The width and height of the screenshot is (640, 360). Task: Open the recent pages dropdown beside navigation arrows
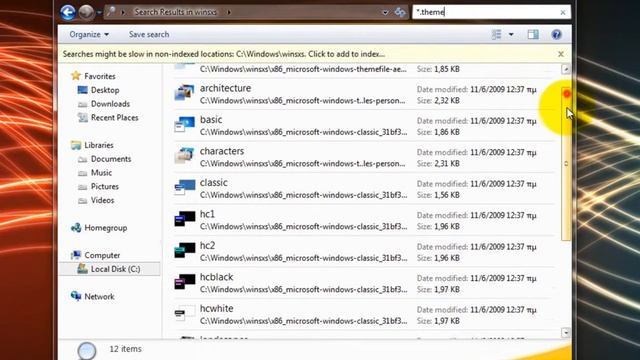pos(99,13)
